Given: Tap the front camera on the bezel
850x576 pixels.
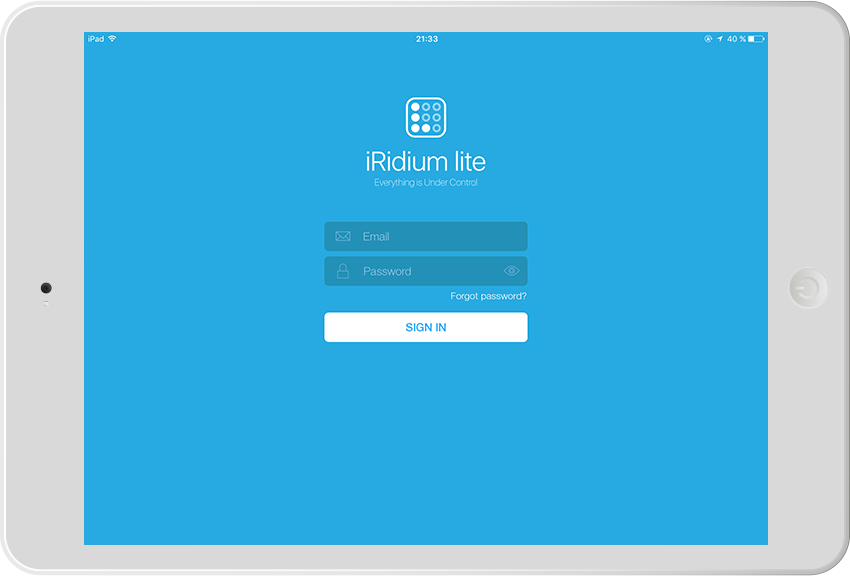Looking at the screenshot, I should (x=46, y=288).
